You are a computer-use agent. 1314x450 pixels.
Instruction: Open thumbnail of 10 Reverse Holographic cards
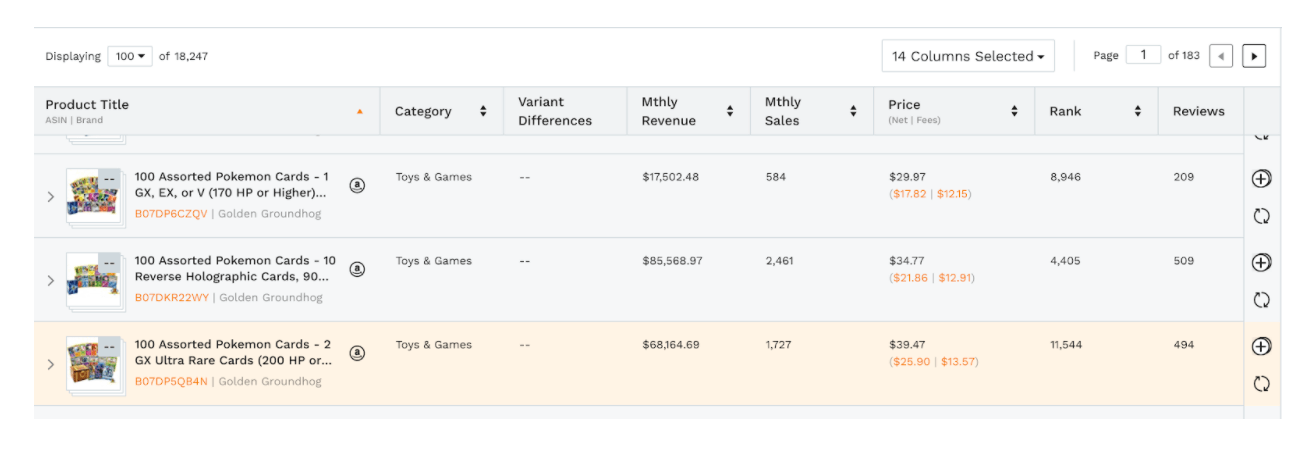[x=95, y=280]
